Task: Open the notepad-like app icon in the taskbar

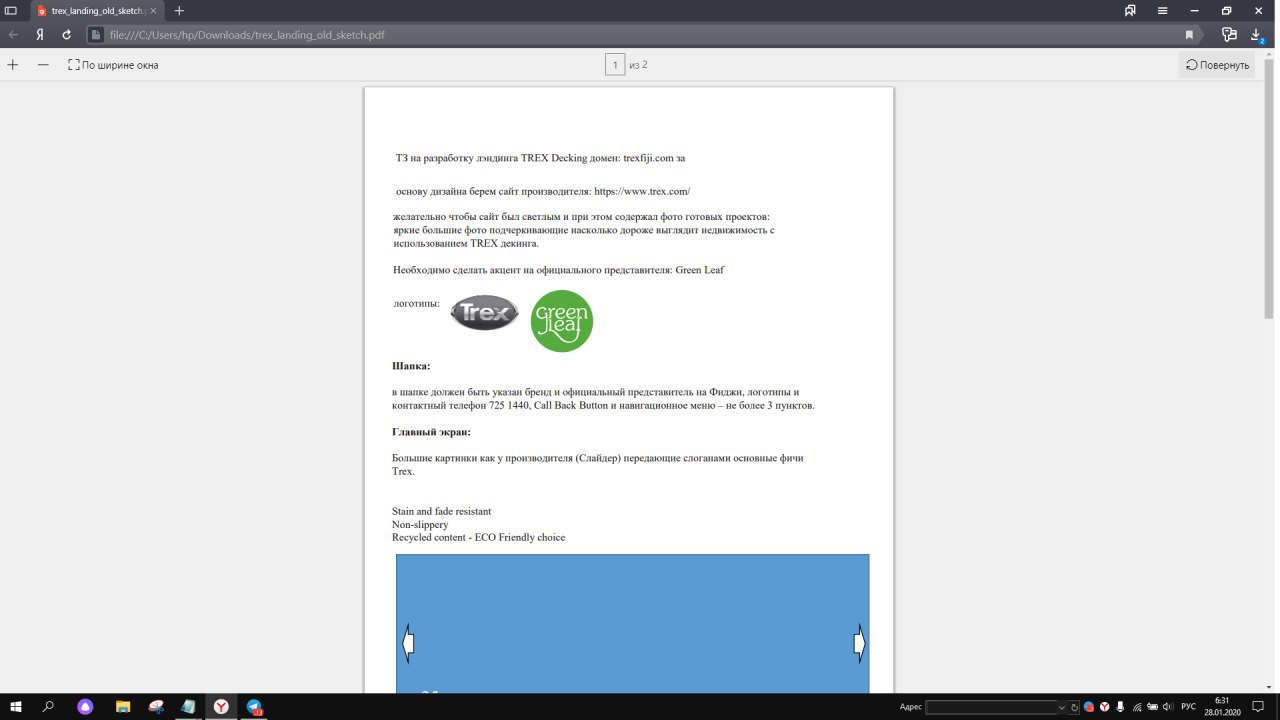Action: pyautogui.click(x=188, y=706)
